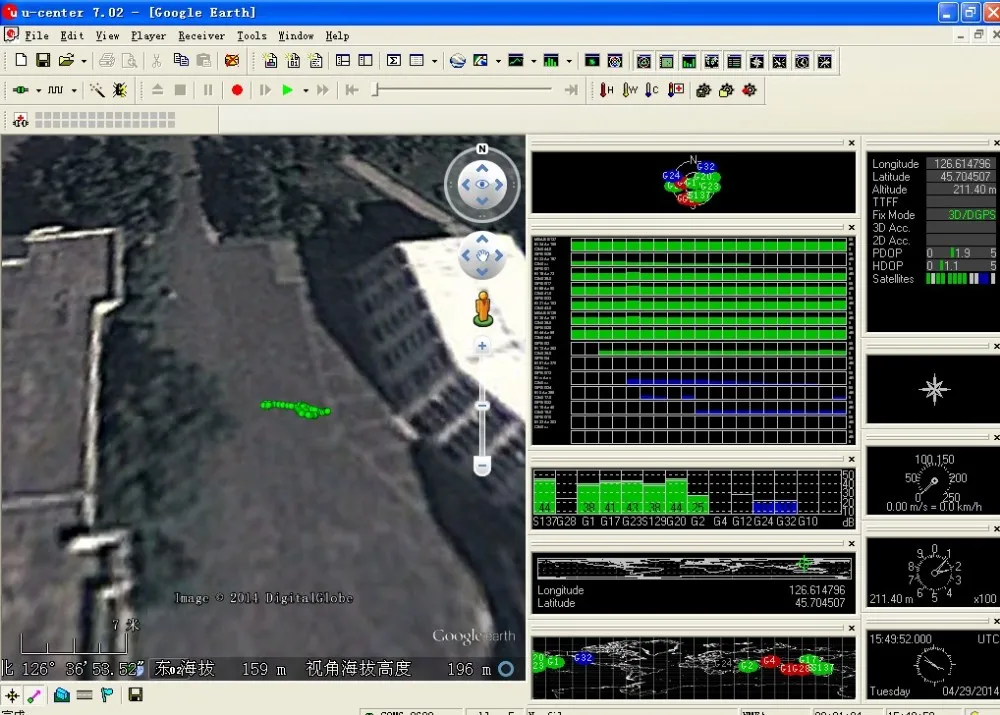The width and height of the screenshot is (1000, 715).
Task: Click the zoom in plus button on map
Action: click(482, 346)
